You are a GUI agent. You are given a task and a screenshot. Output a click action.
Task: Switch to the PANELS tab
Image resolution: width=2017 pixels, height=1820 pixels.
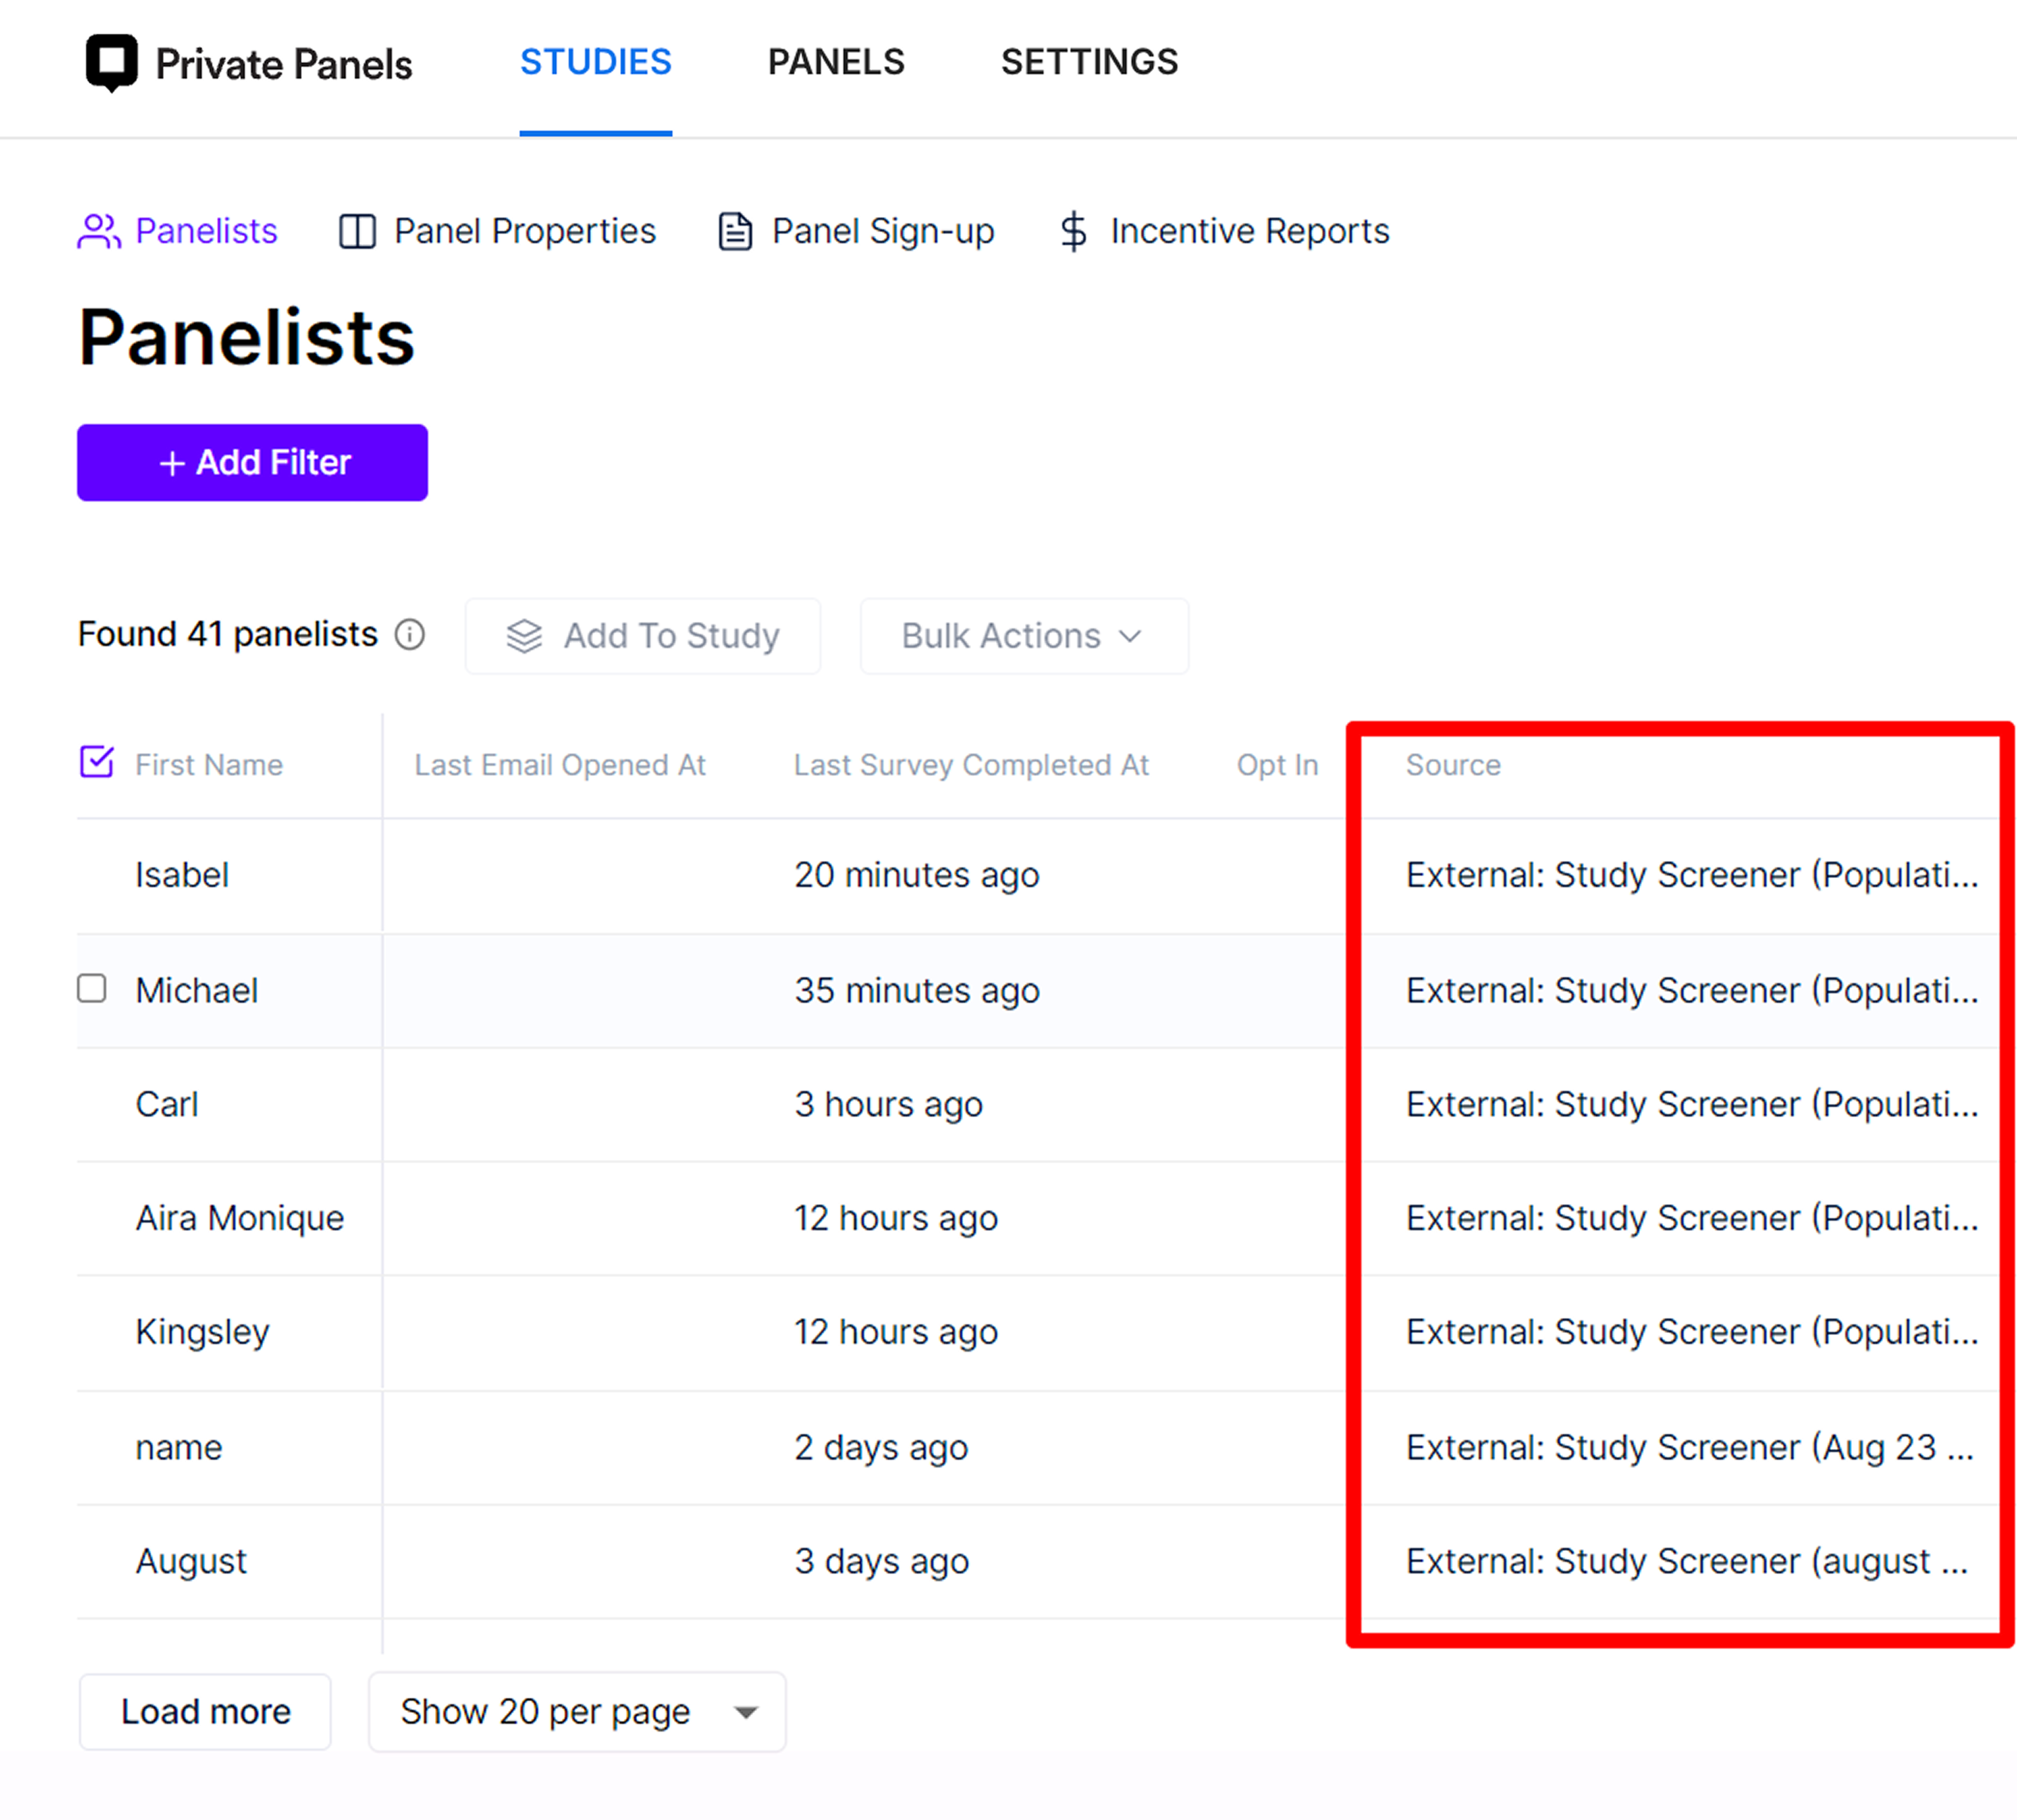(836, 62)
